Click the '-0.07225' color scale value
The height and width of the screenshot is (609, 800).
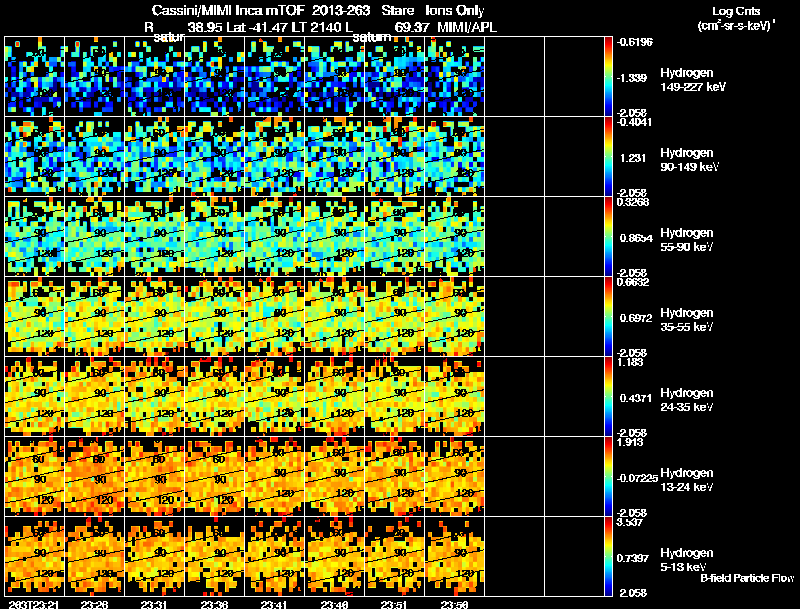637,478
